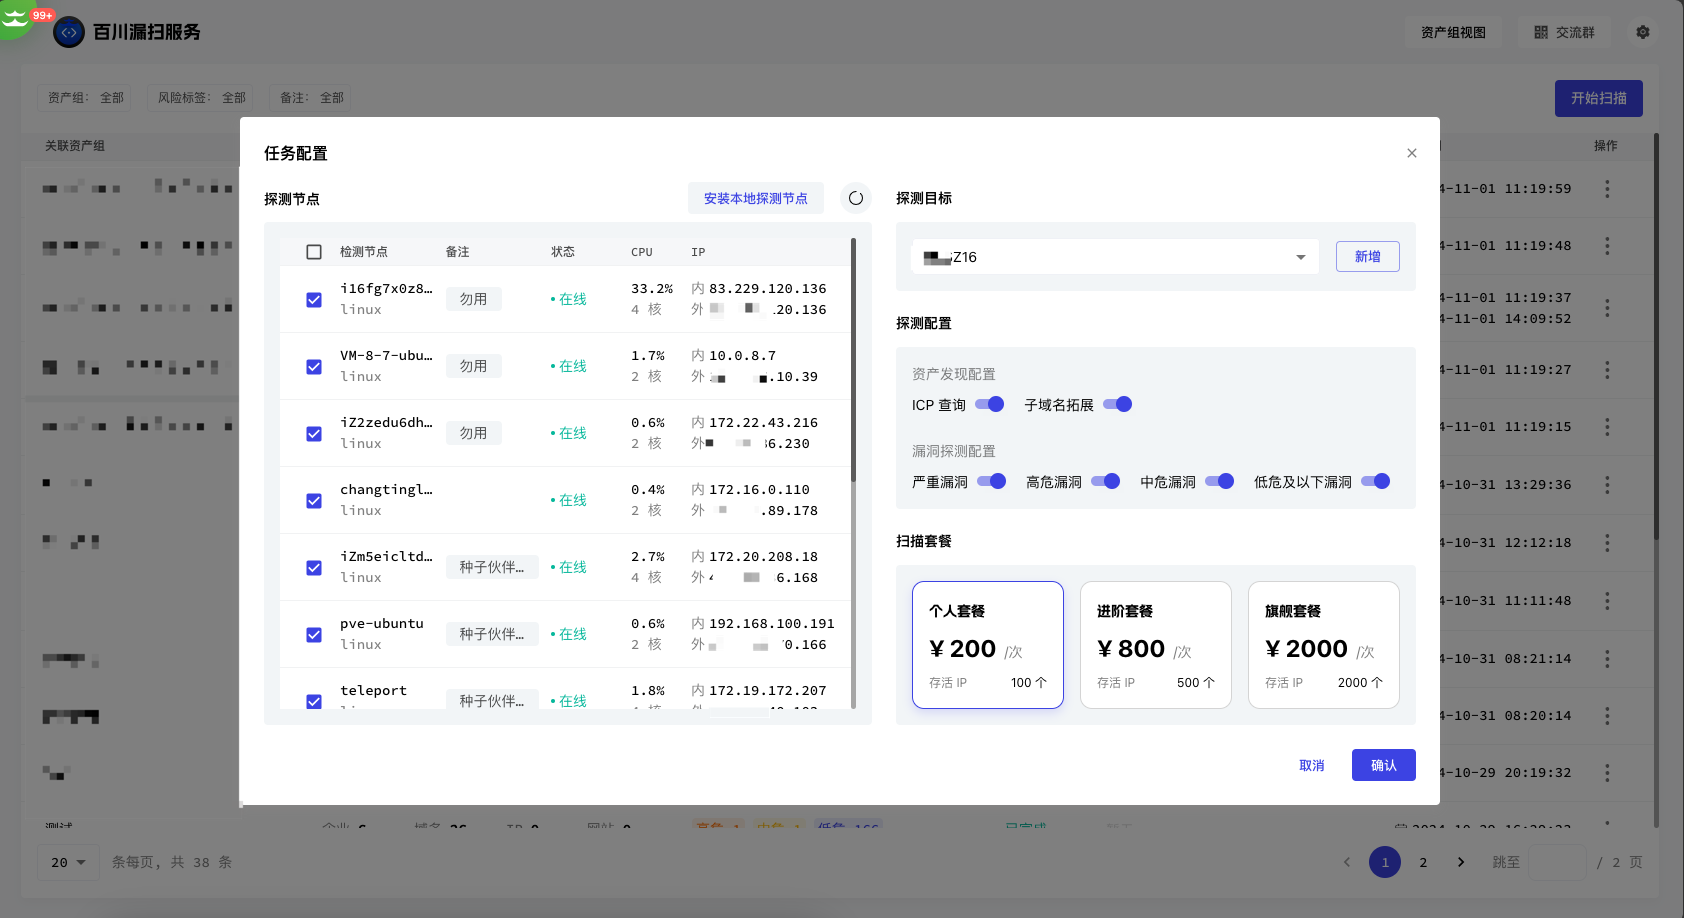Image resolution: width=1684 pixels, height=918 pixels.
Task: Open row actions menu for 11:19:27 row
Action: click(x=1607, y=369)
